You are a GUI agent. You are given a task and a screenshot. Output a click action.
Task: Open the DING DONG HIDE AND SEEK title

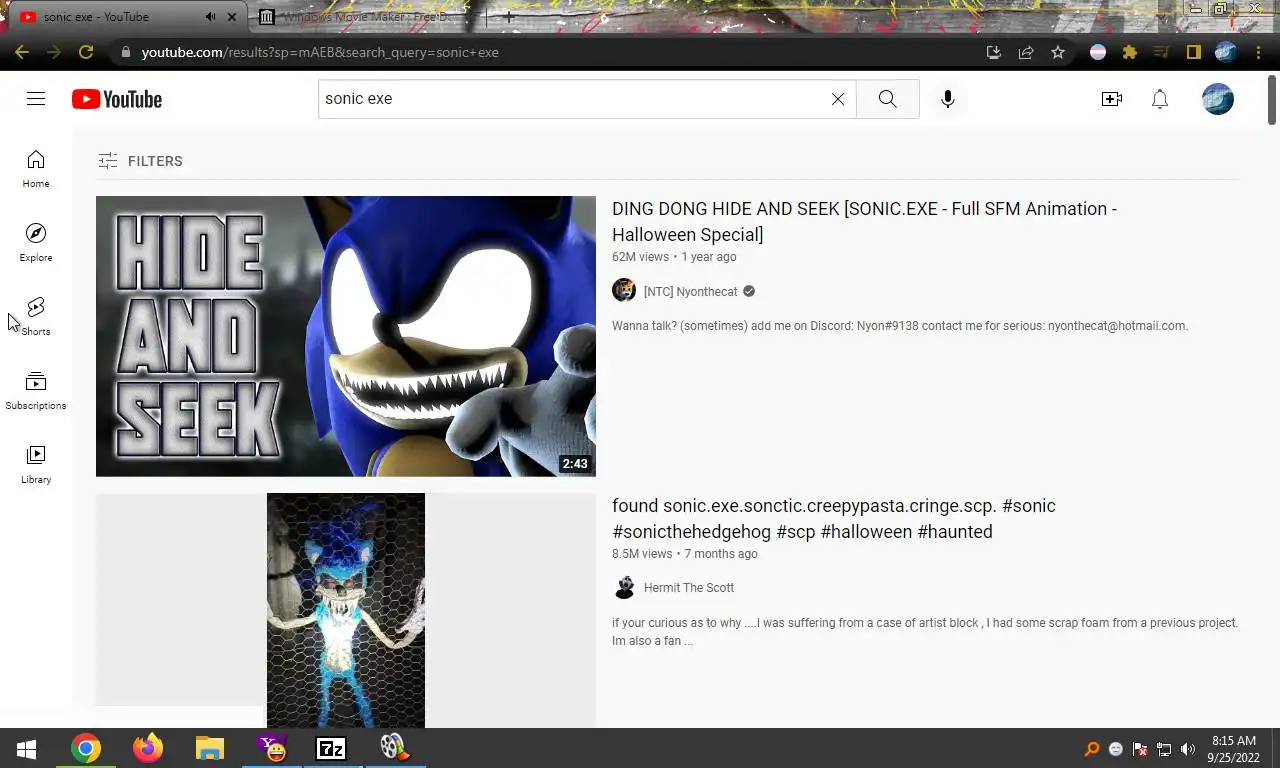[864, 221]
